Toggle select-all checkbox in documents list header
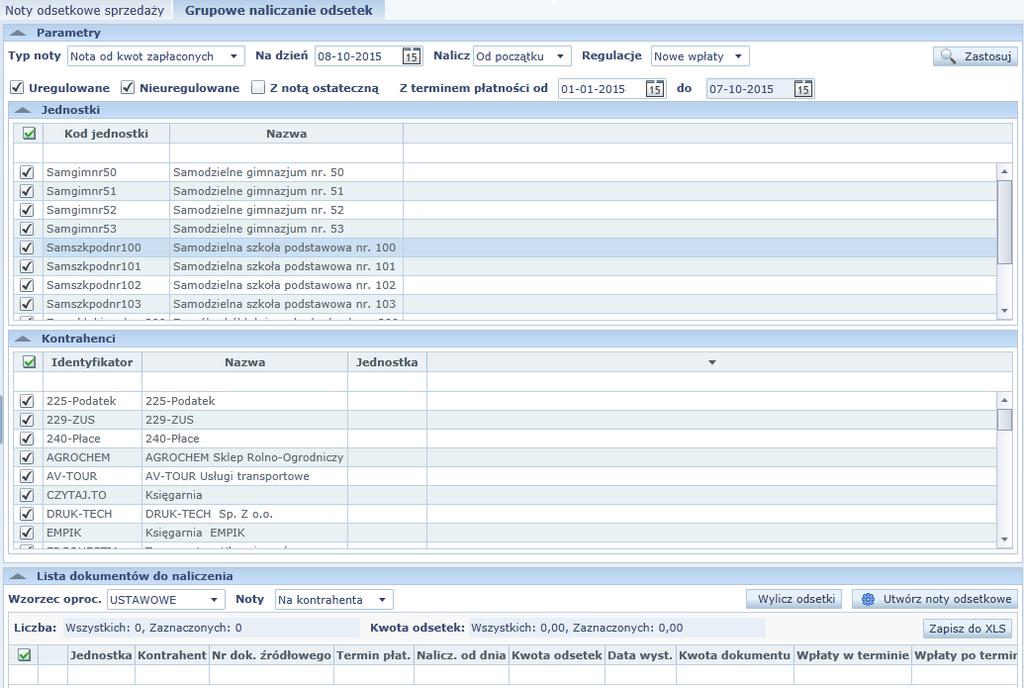 click(24, 655)
